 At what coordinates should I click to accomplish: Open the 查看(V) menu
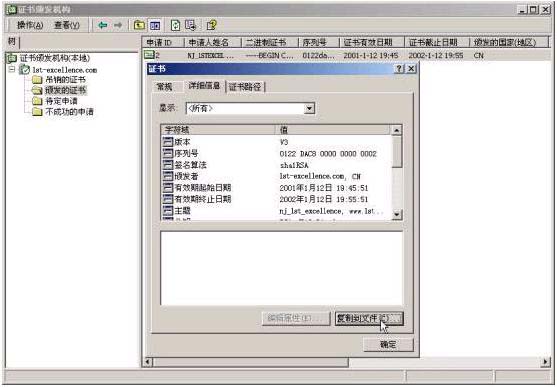point(66,25)
